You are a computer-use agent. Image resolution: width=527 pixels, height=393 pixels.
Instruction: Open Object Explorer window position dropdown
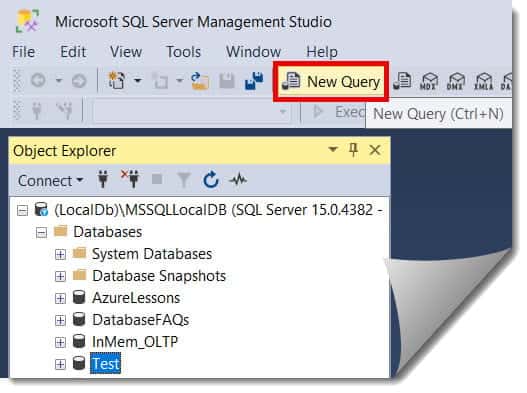point(333,149)
